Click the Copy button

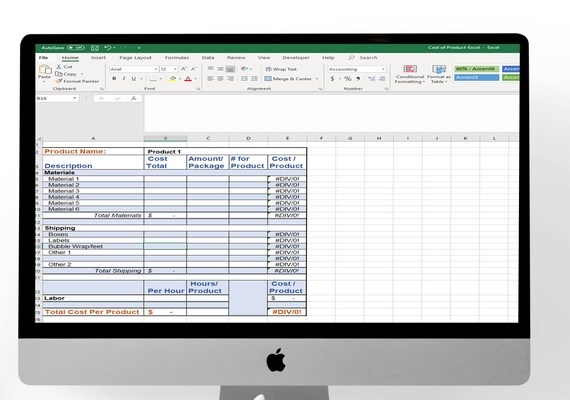tap(66, 74)
